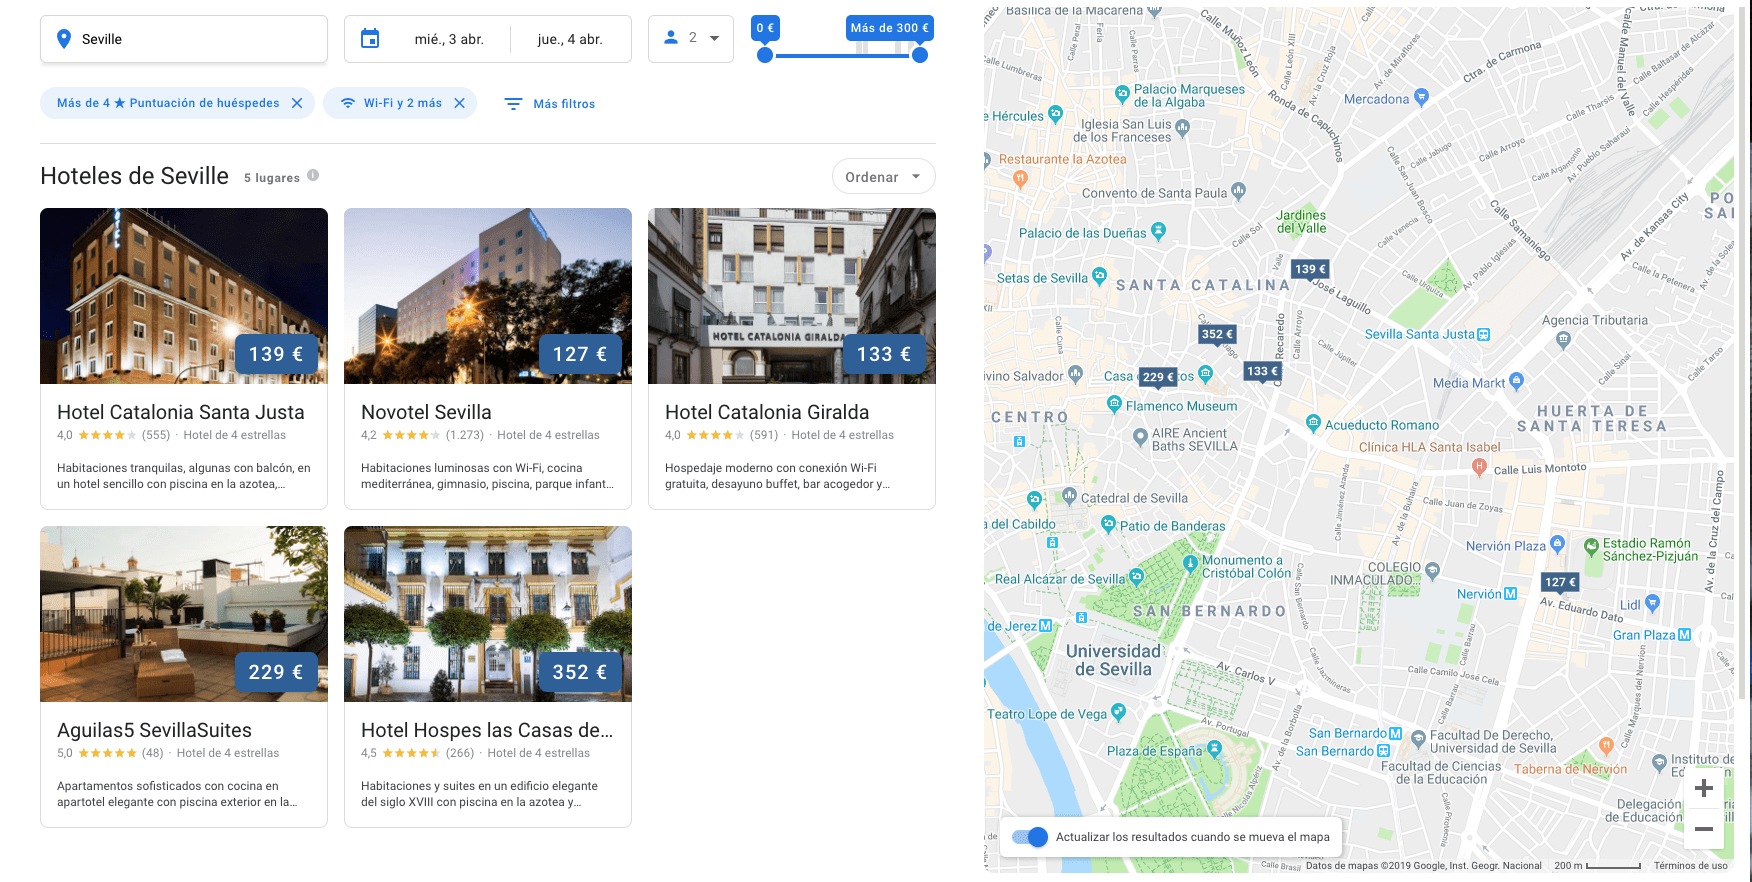
Task: Click the Setas de Sevilla map pin
Action: [1100, 275]
